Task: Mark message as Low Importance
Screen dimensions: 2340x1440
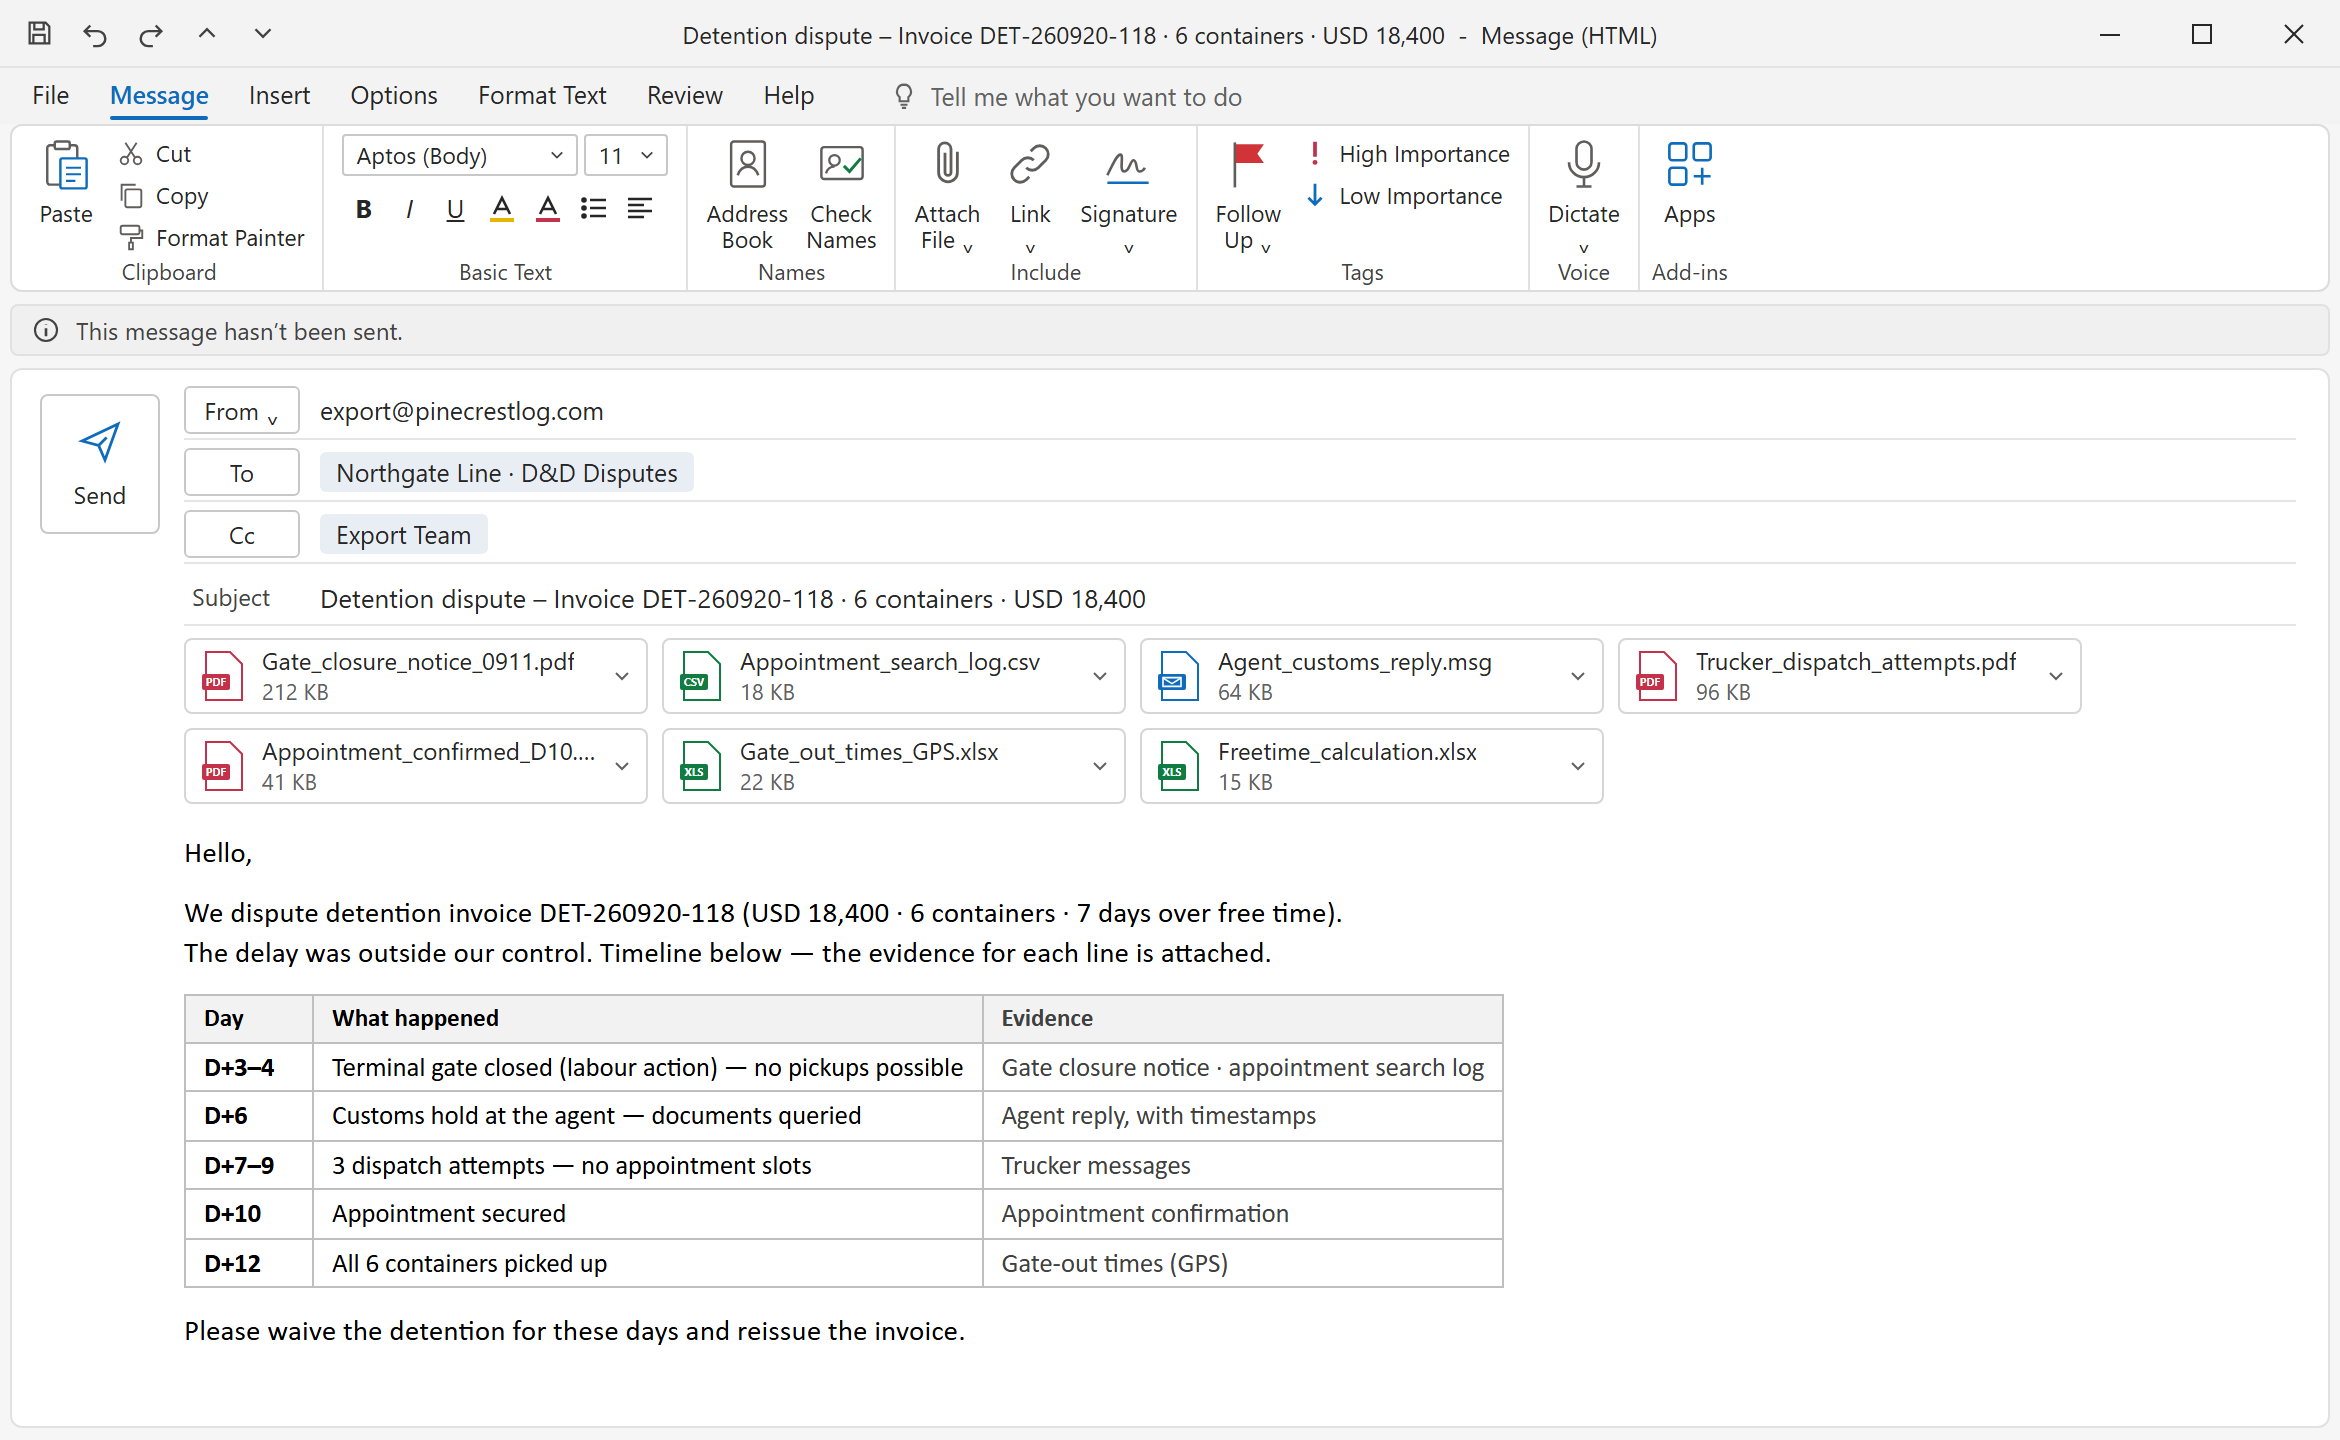Action: click(x=1404, y=196)
